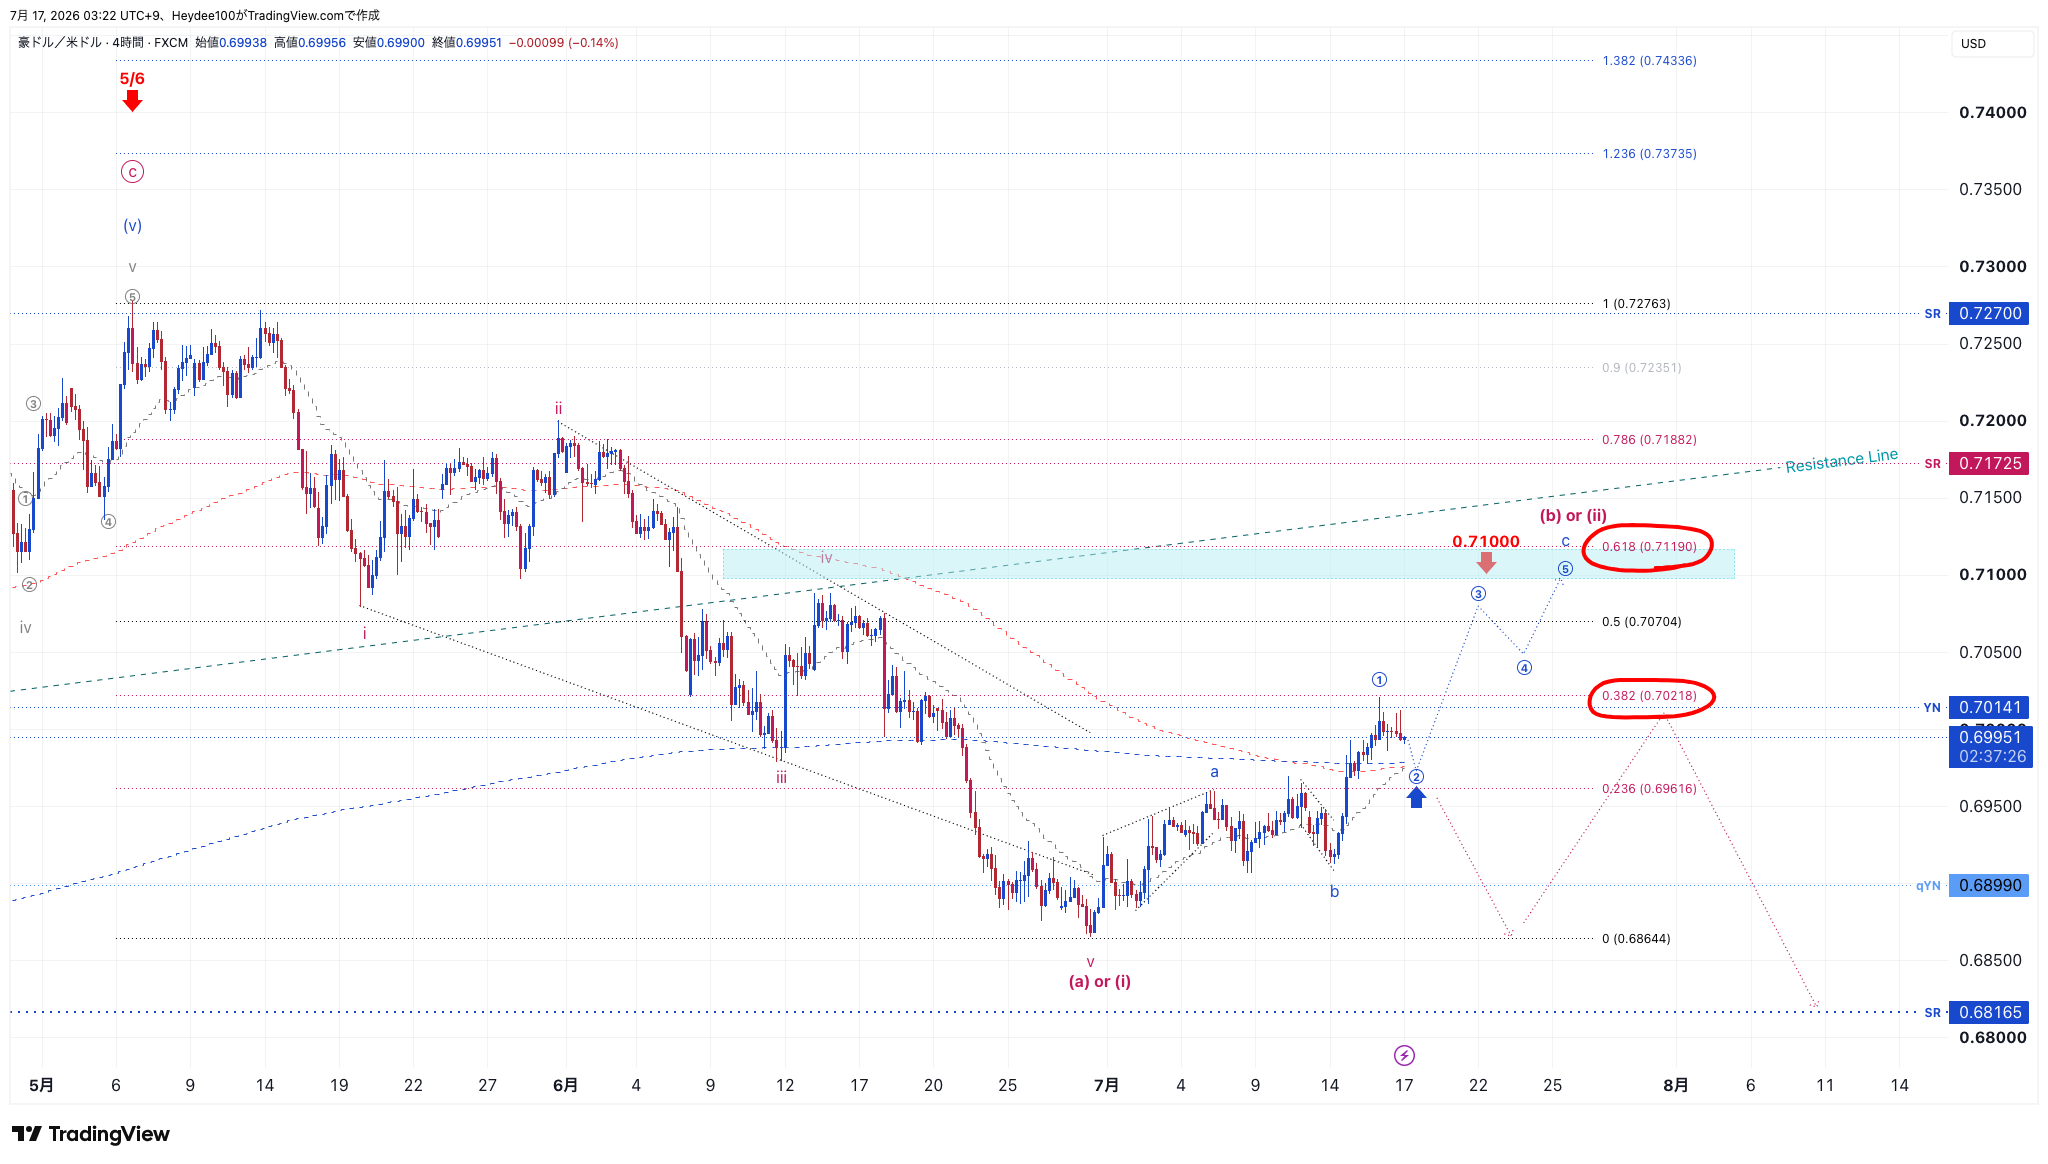Select the 0 (0.68644) Fibonacci label
Image resolution: width=2048 pixels, height=1164 pixels.
point(1636,938)
